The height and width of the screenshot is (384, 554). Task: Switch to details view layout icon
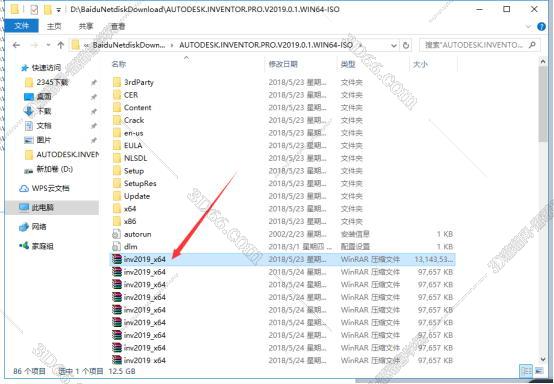(526, 371)
